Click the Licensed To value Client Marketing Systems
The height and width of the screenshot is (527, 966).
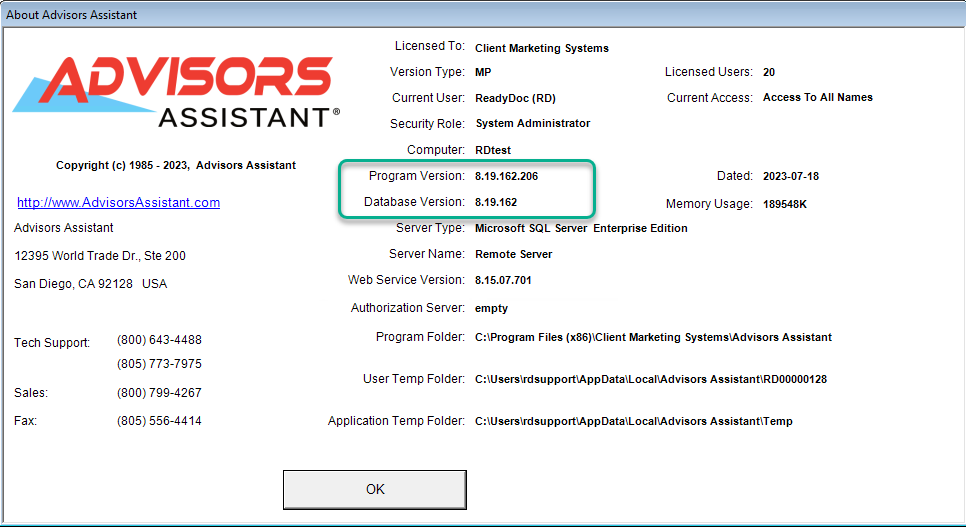click(x=542, y=48)
